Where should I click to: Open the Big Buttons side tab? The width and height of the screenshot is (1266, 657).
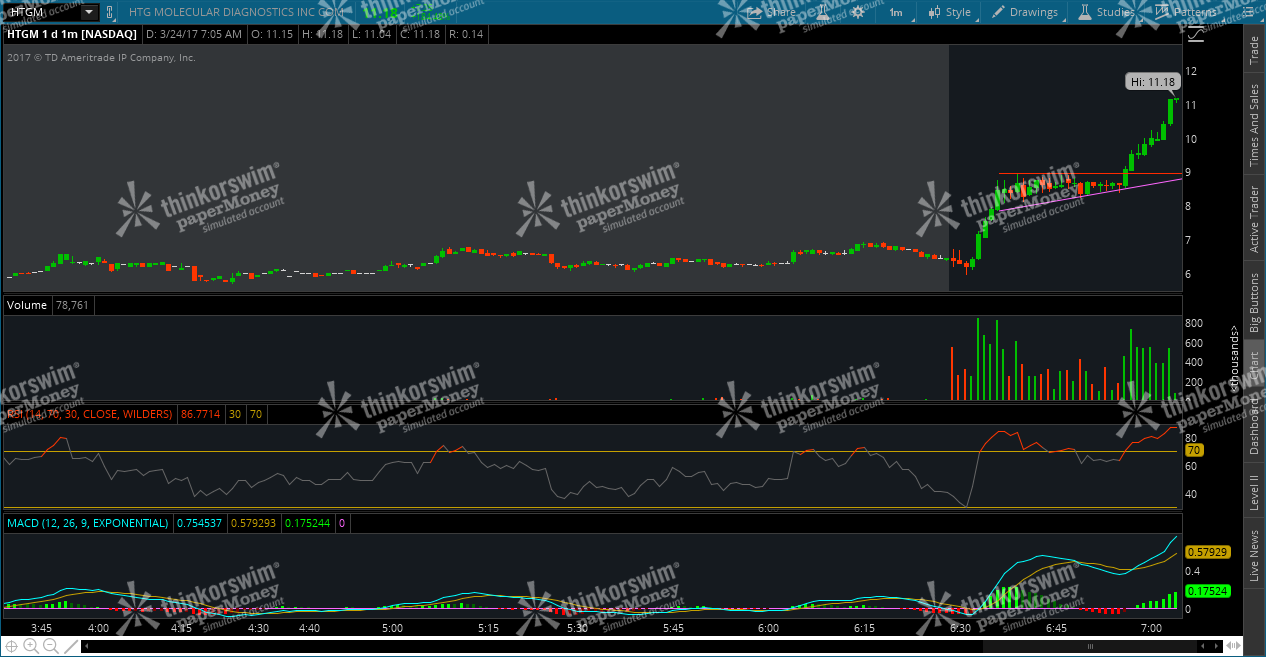coord(1254,302)
